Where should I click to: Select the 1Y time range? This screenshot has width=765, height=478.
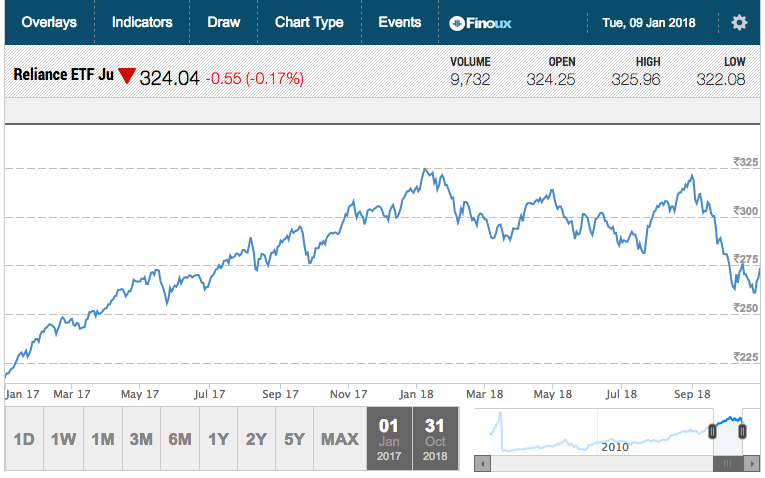click(x=218, y=439)
